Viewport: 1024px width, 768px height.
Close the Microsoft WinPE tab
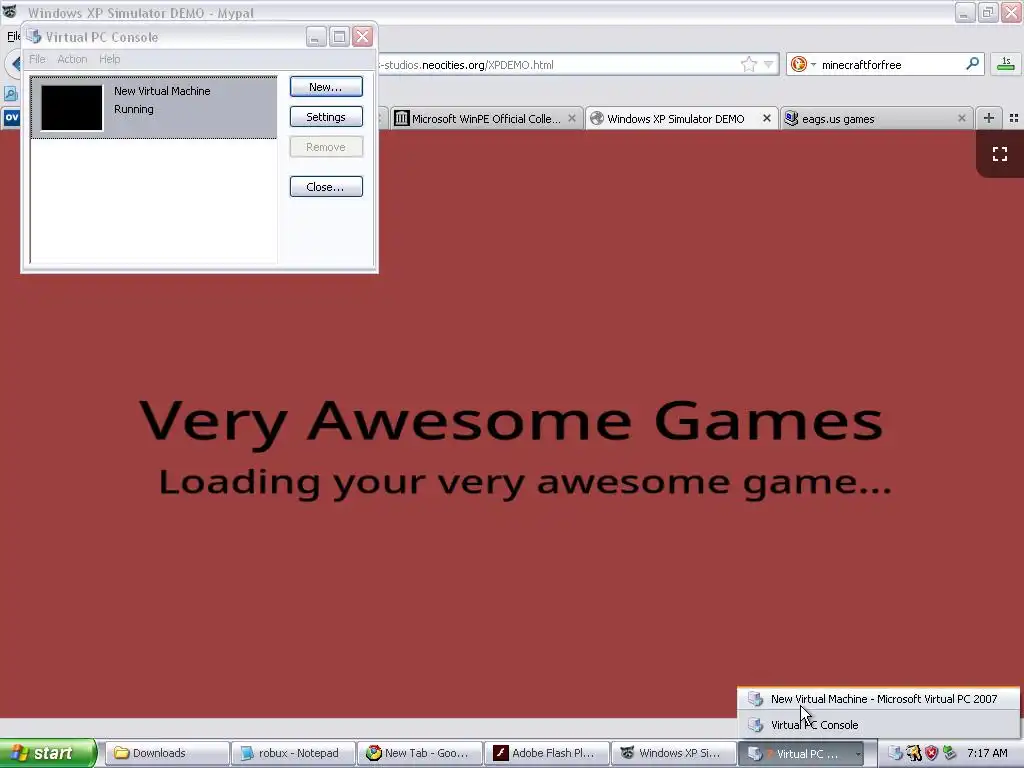(x=572, y=118)
